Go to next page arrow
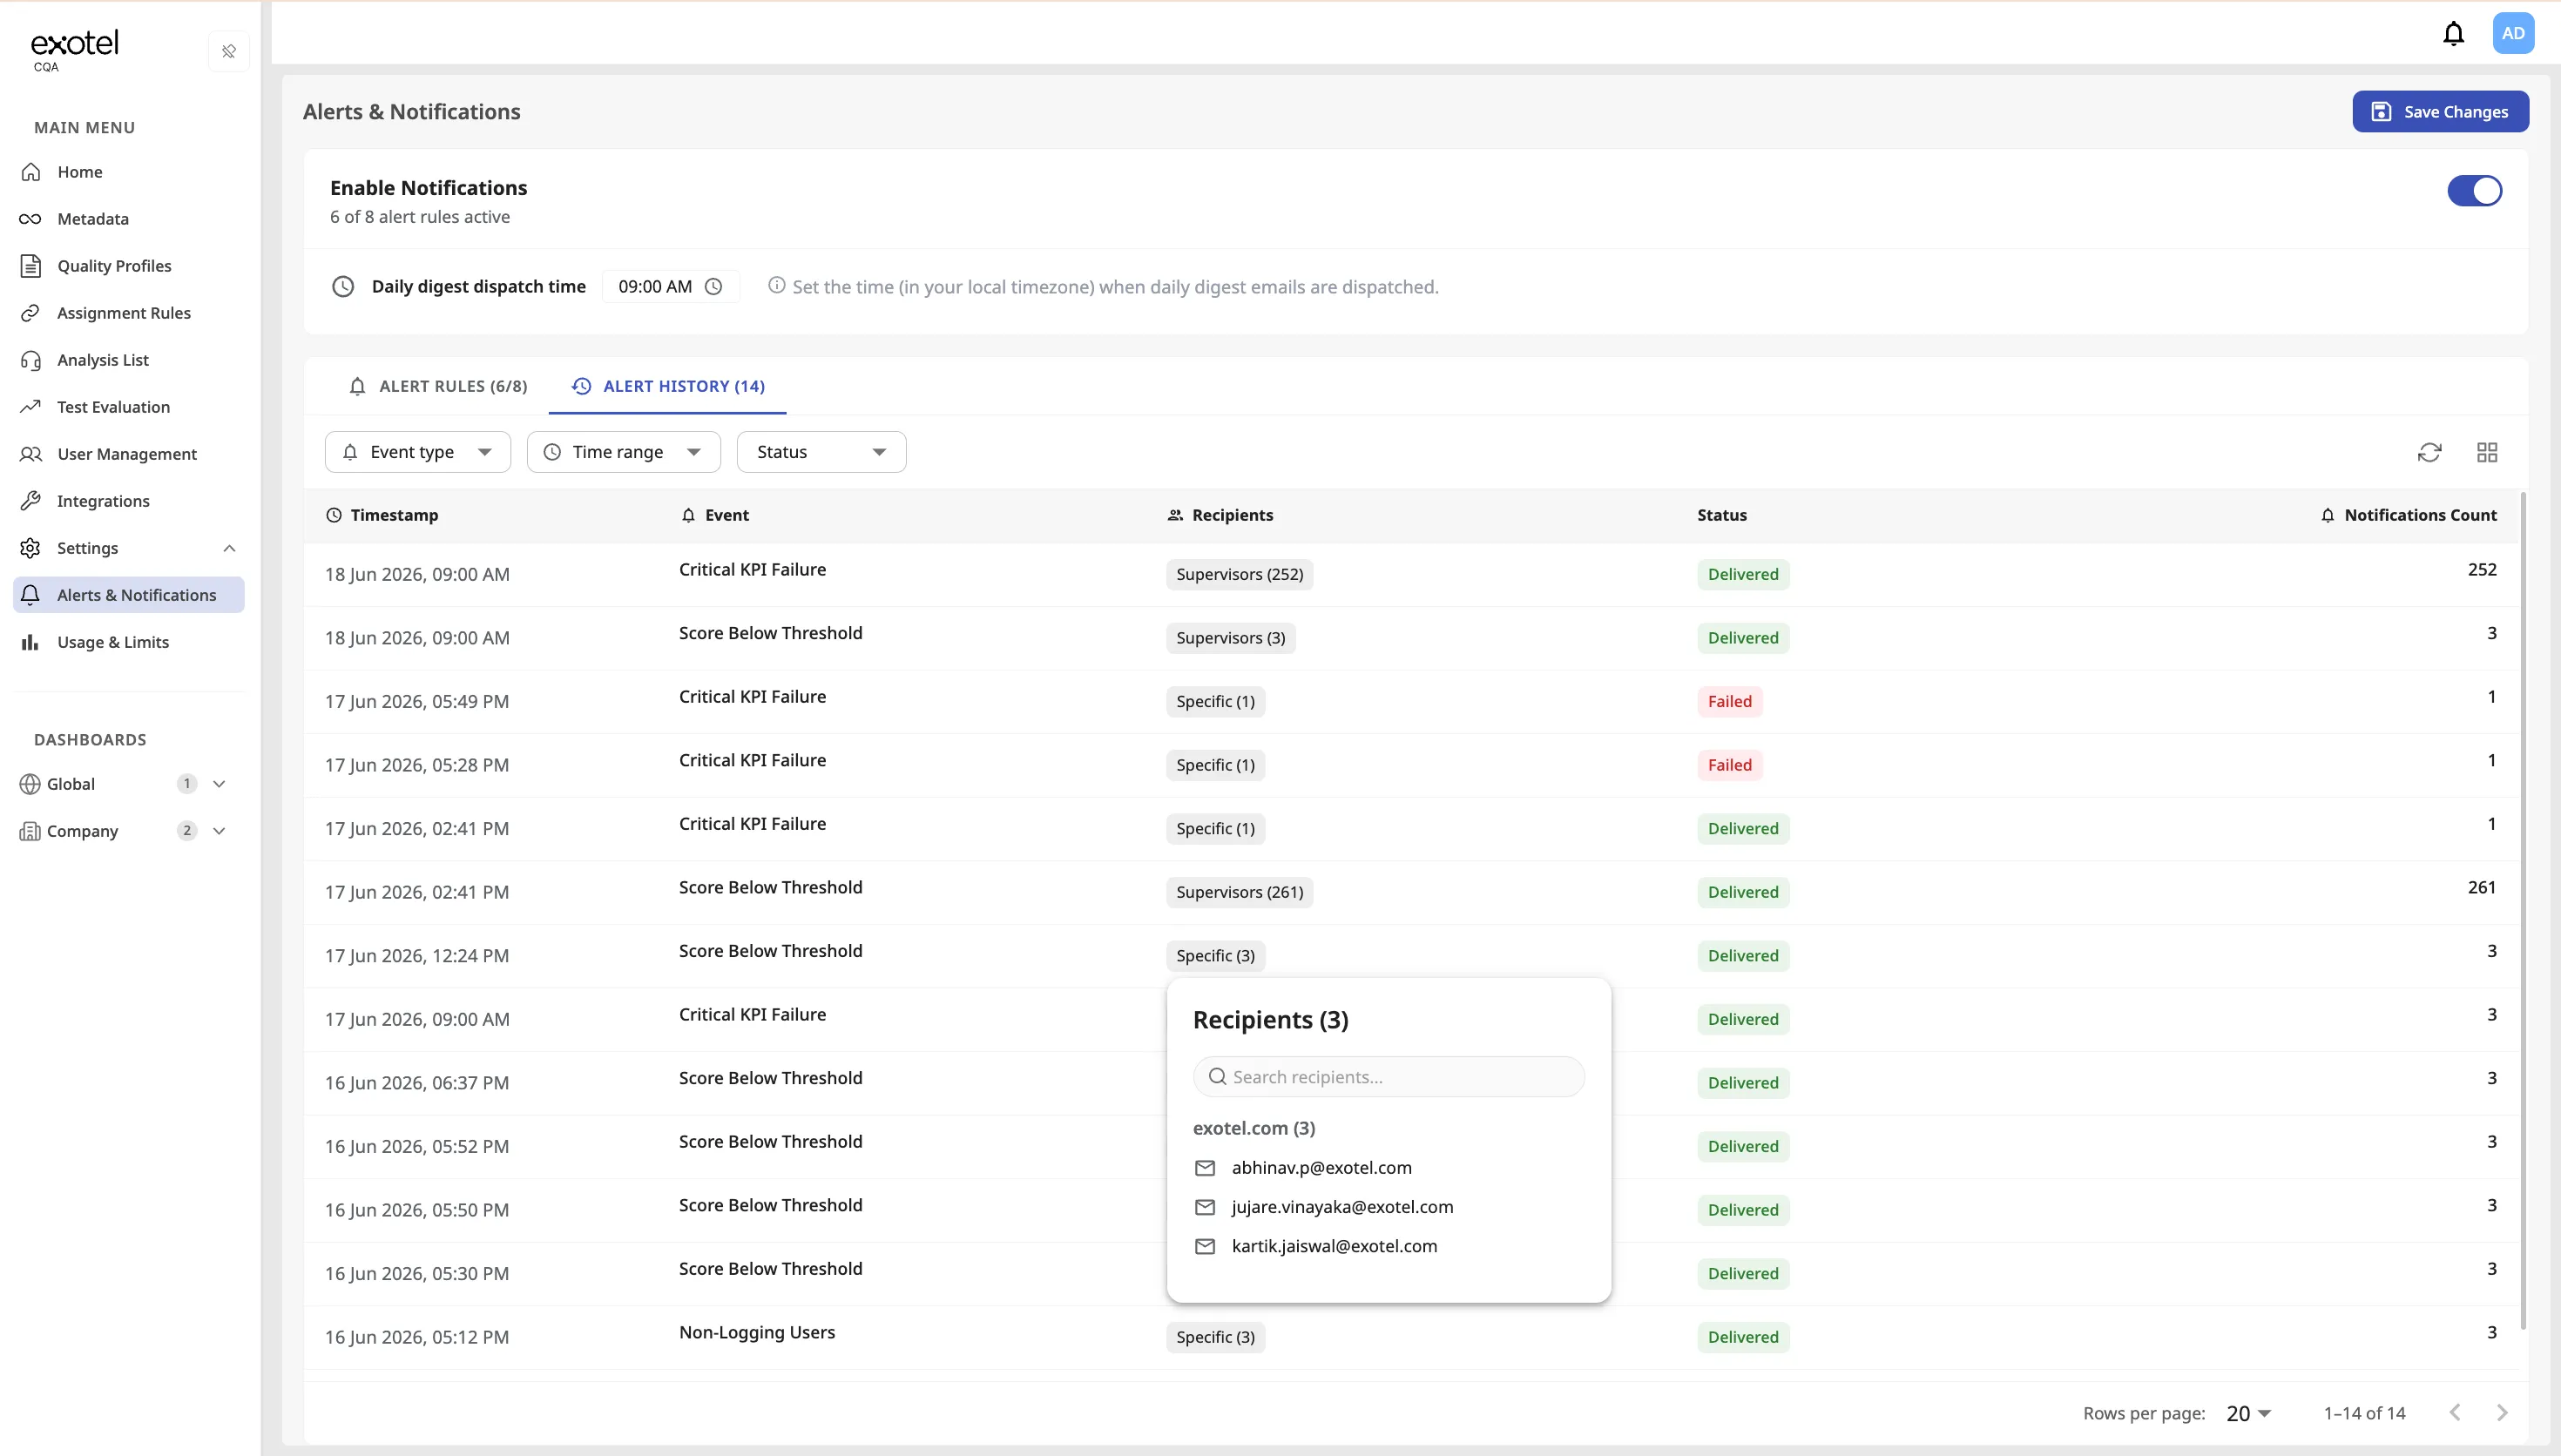2561x1456 pixels. coord(2501,1413)
